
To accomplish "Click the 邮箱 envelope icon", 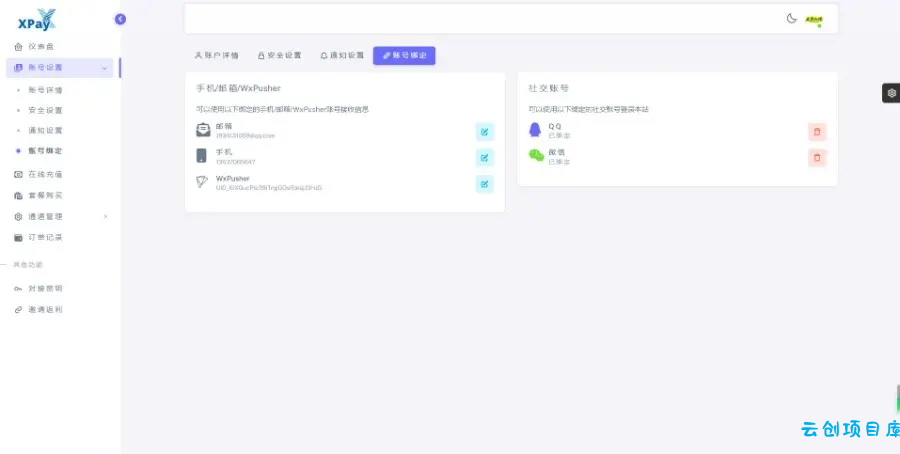I will point(203,130).
